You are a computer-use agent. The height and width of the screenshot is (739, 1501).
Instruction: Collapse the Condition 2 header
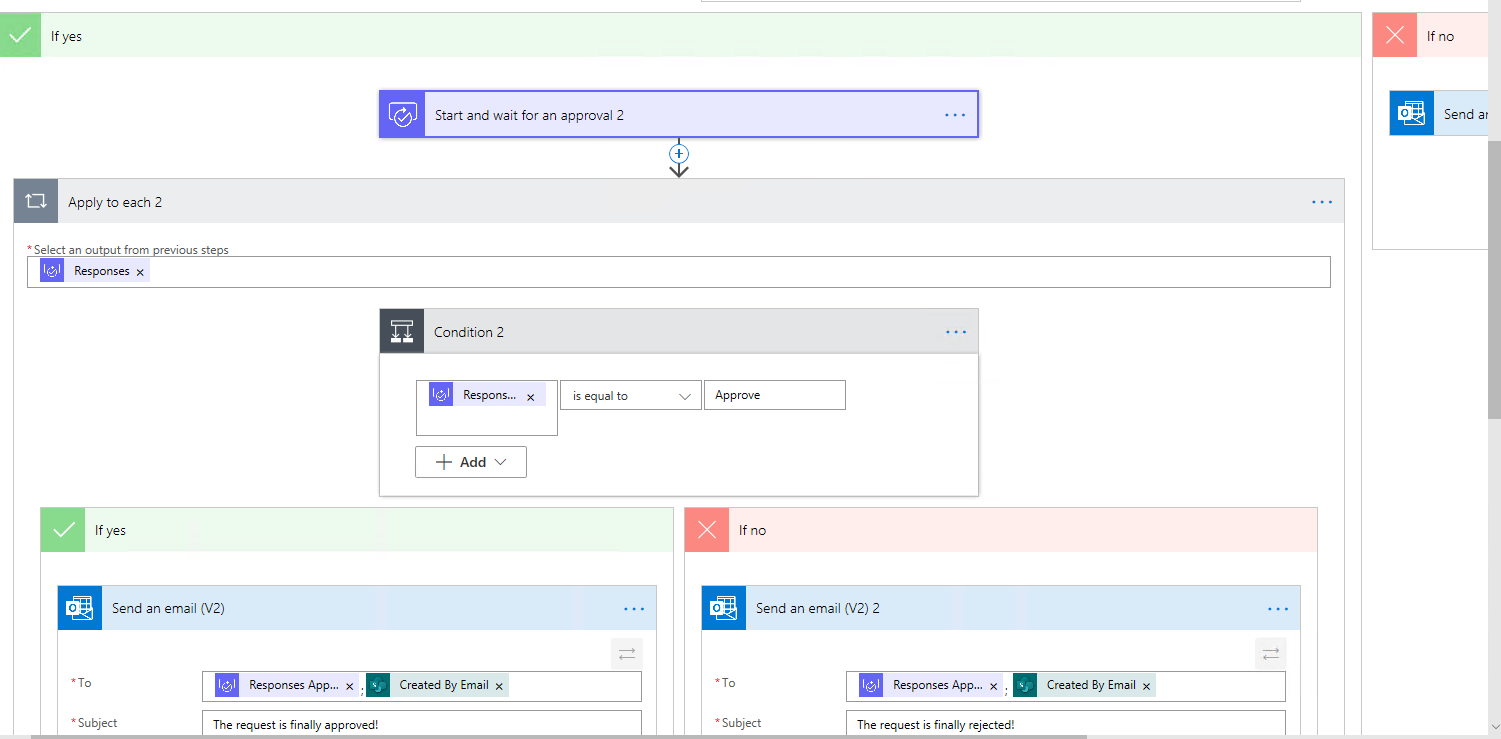click(x=679, y=331)
